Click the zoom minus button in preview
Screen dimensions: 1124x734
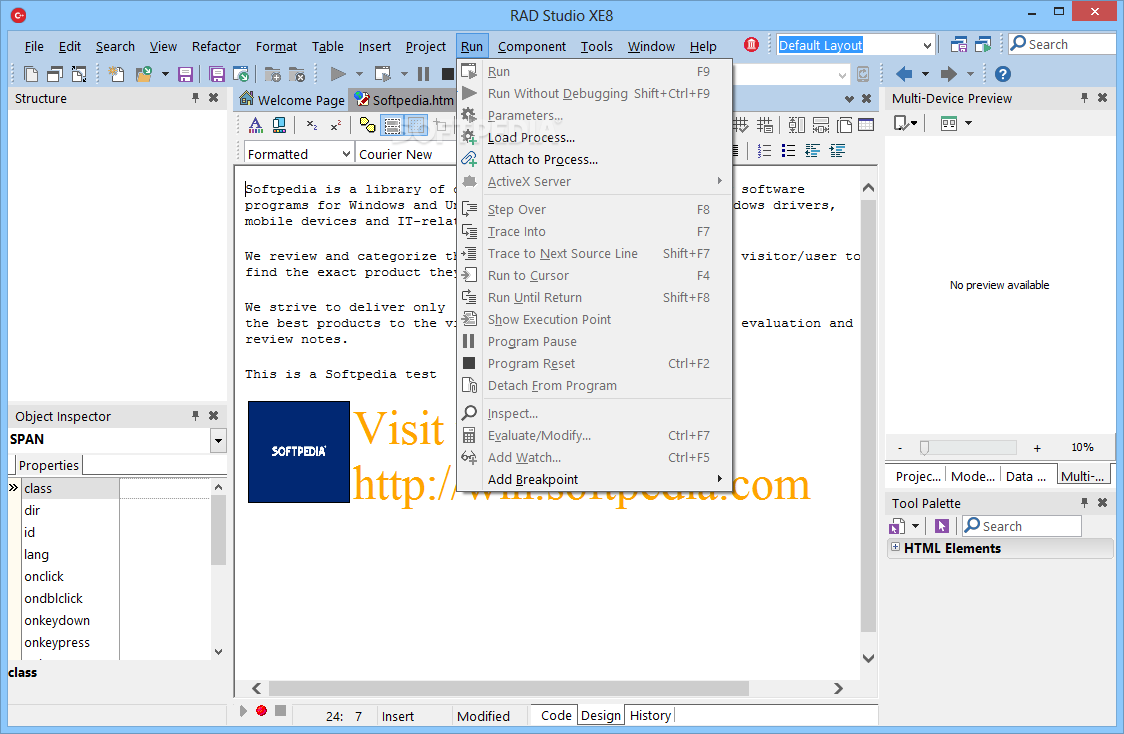click(900, 448)
